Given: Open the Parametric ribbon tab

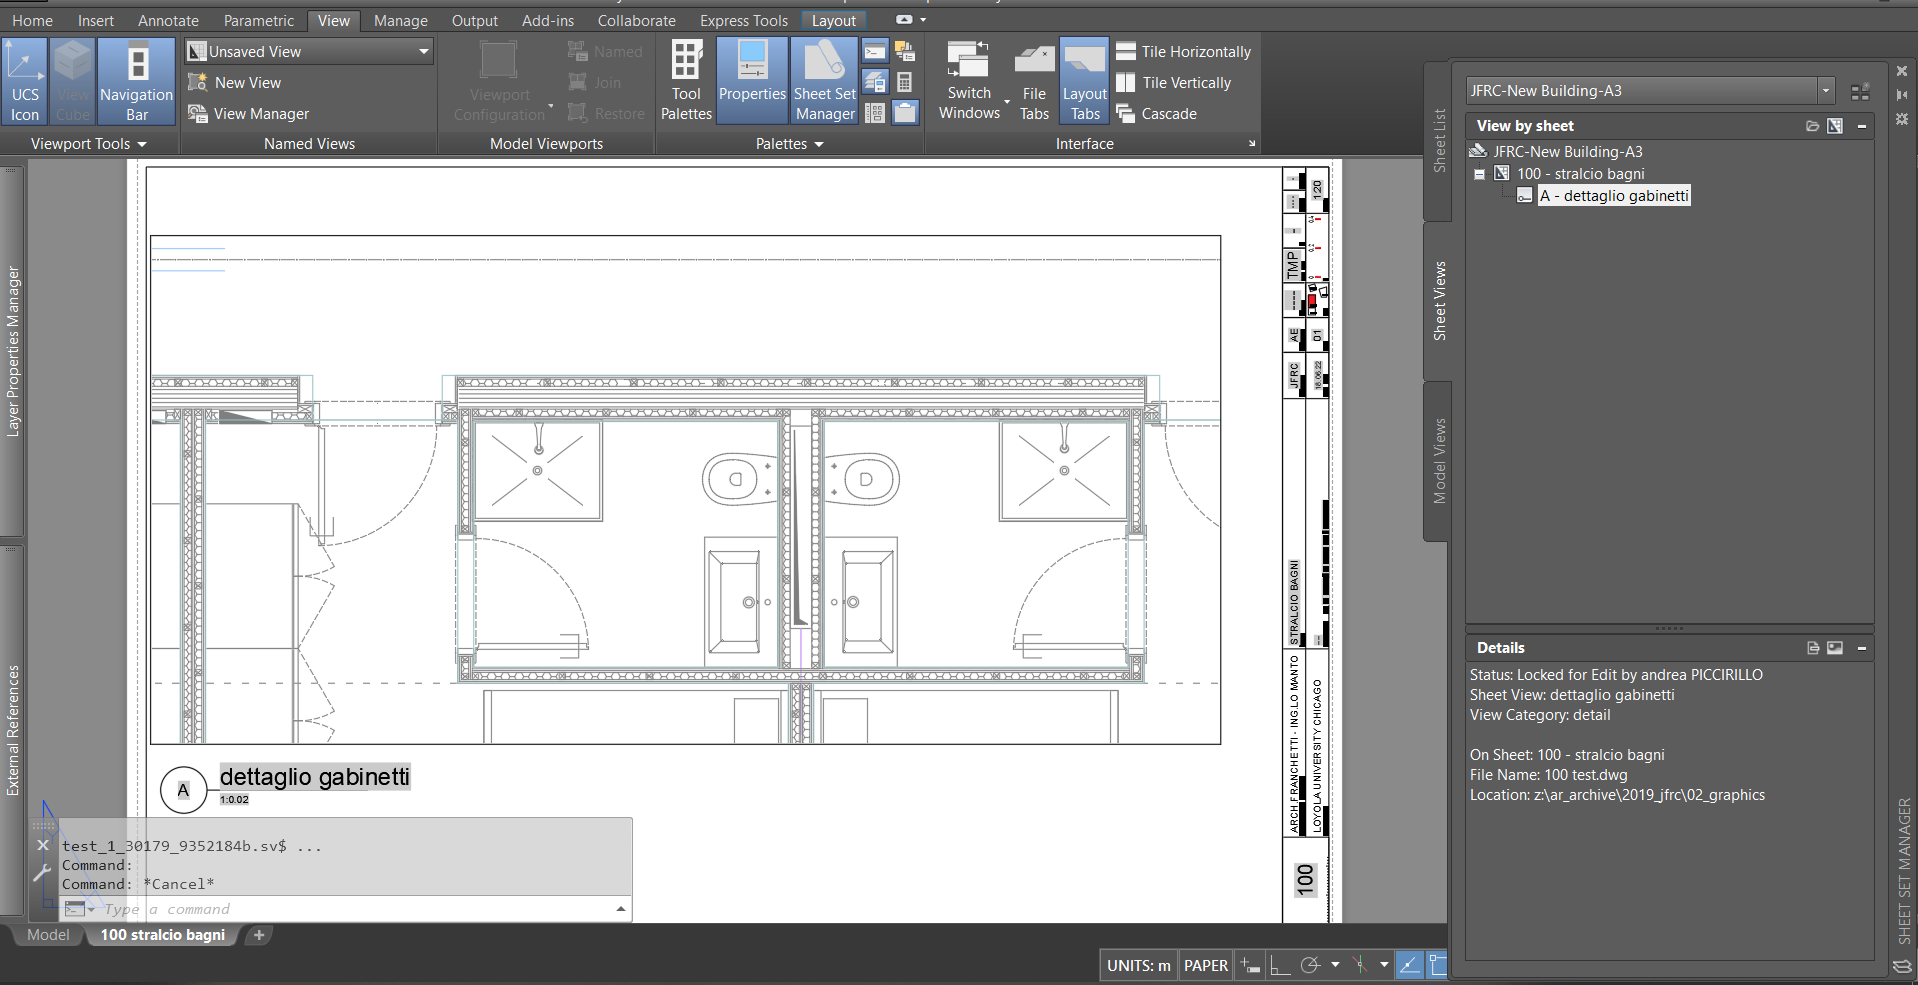Looking at the screenshot, I should [259, 20].
